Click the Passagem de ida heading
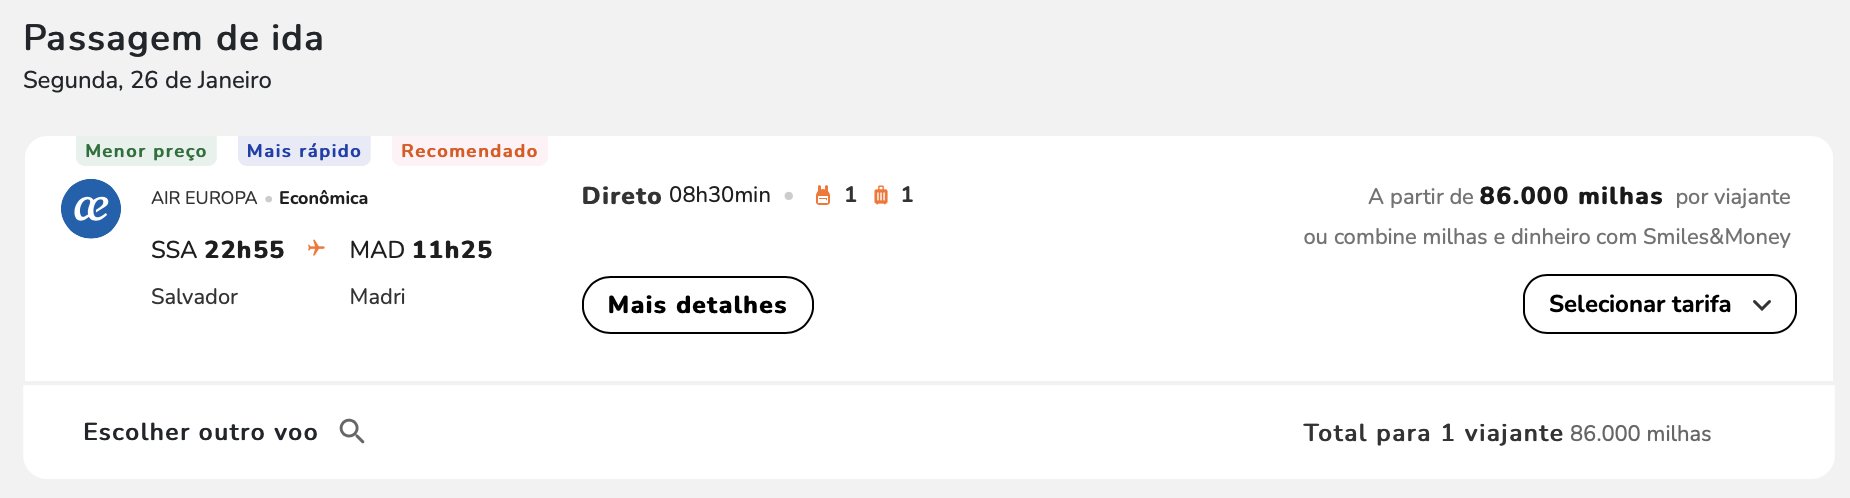The width and height of the screenshot is (1850, 498). pos(174,38)
